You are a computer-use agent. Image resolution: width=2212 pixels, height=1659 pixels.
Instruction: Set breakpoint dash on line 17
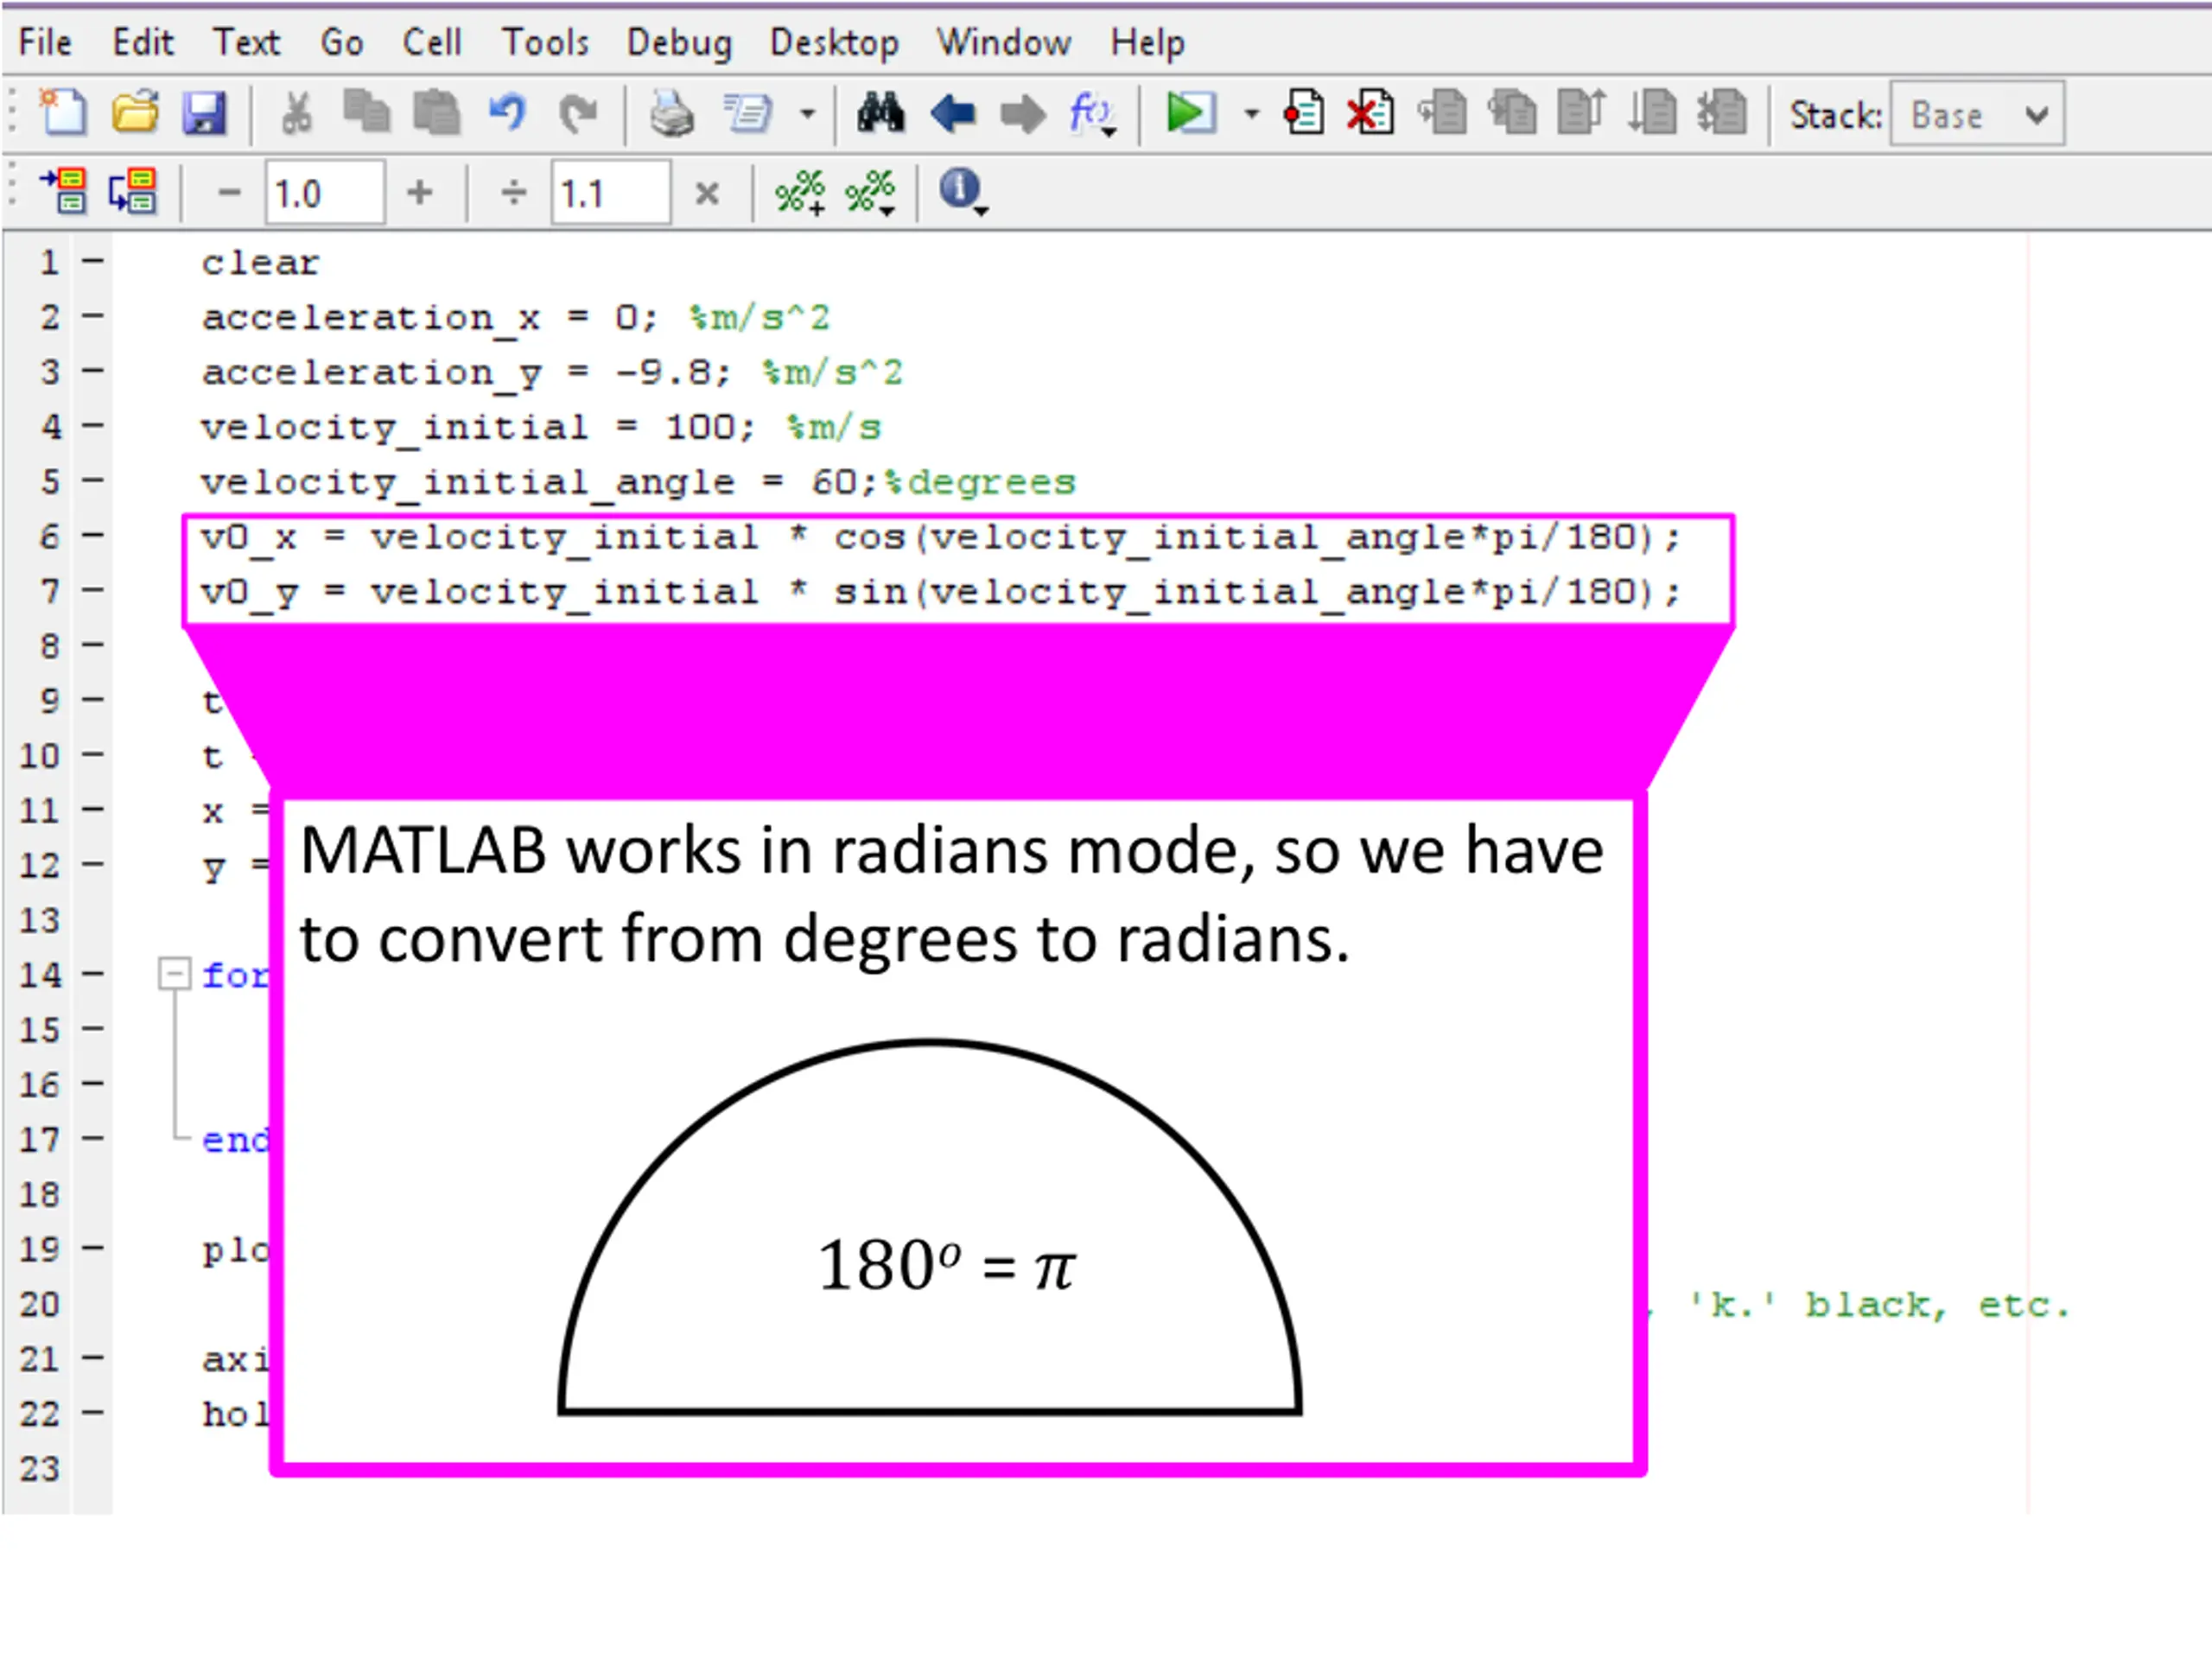click(93, 1137)
